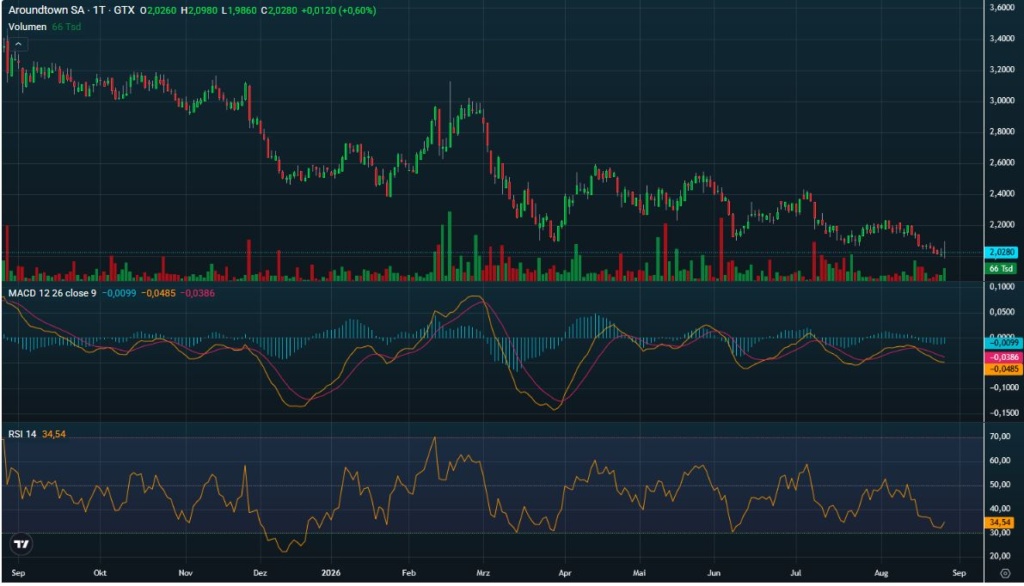Click the -0,1500 level on the MACD axis
Screen dimensions: 1024x586
point(1002,413)
